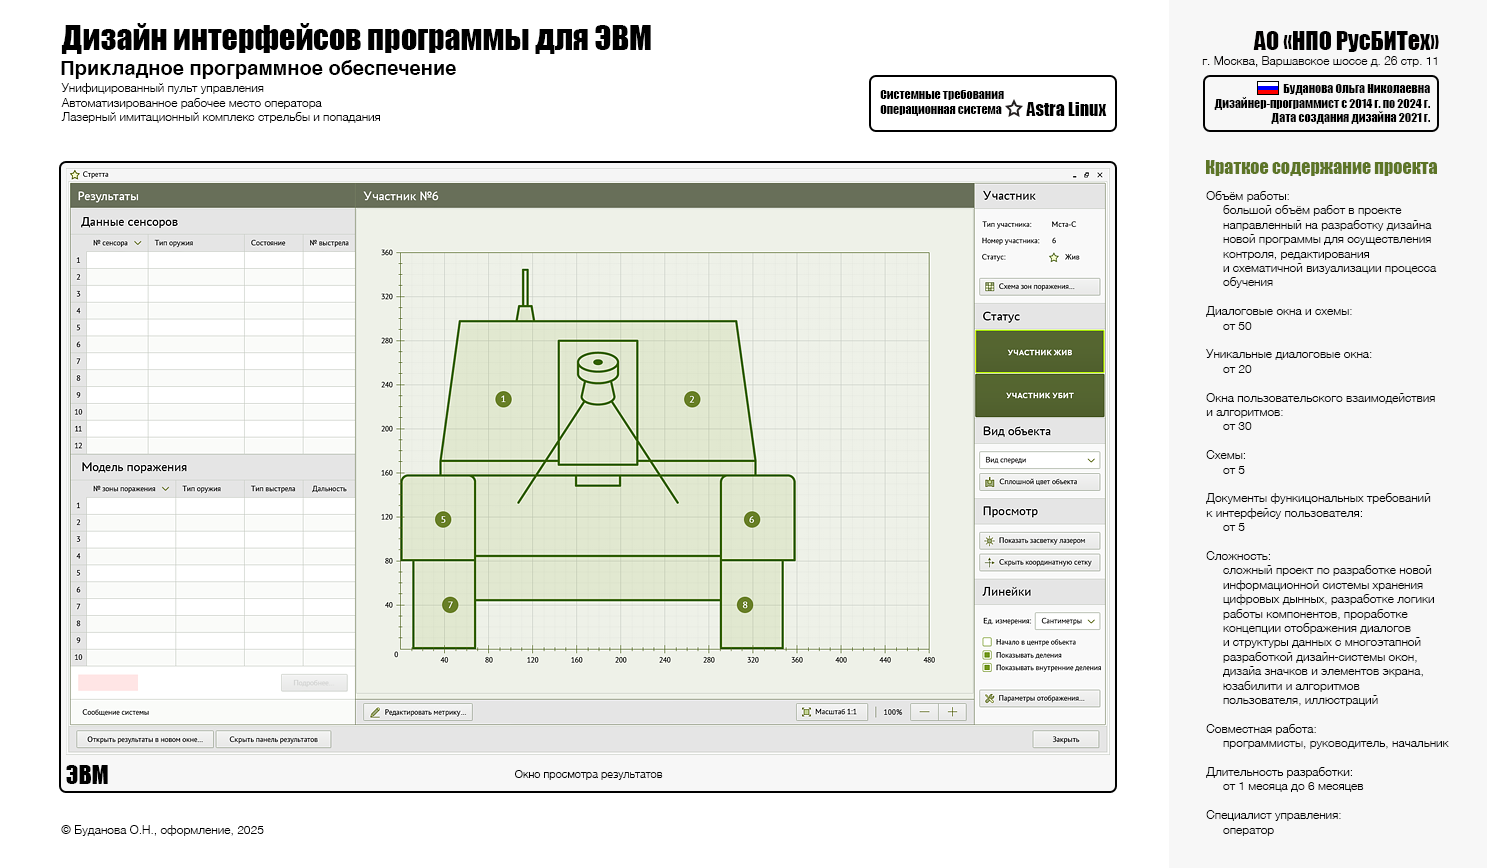Click "Скрыть панель результатов" button
1487x868 pixels.
click(x=274, y=739)
